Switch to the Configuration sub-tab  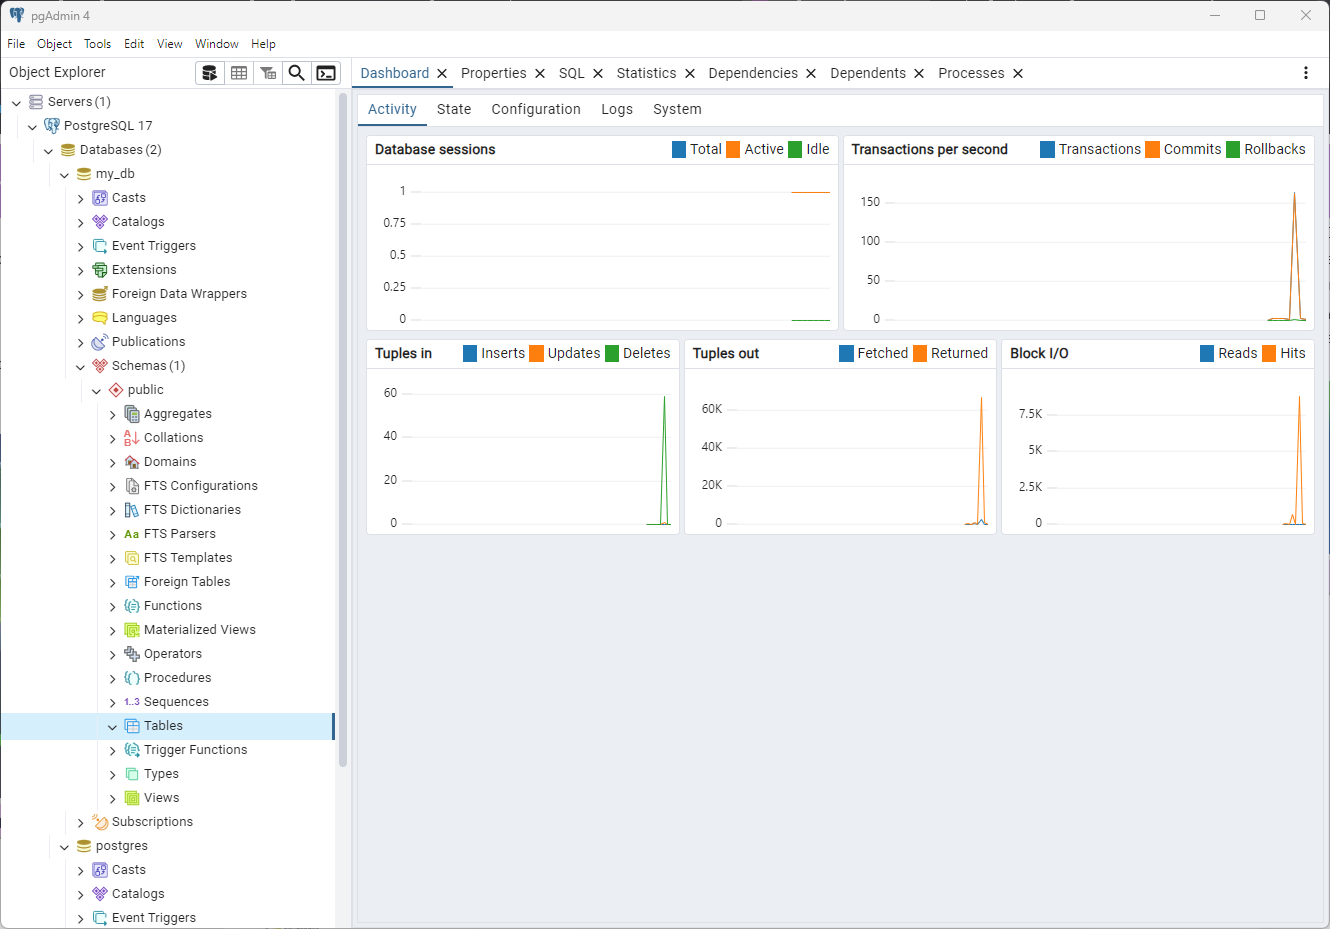point(536,109)
